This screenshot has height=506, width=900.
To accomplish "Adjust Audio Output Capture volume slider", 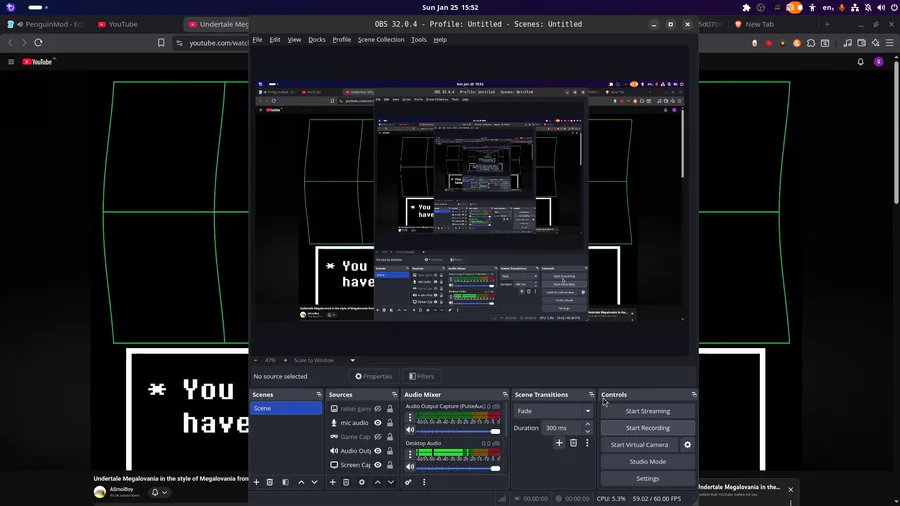I will 459,431.
